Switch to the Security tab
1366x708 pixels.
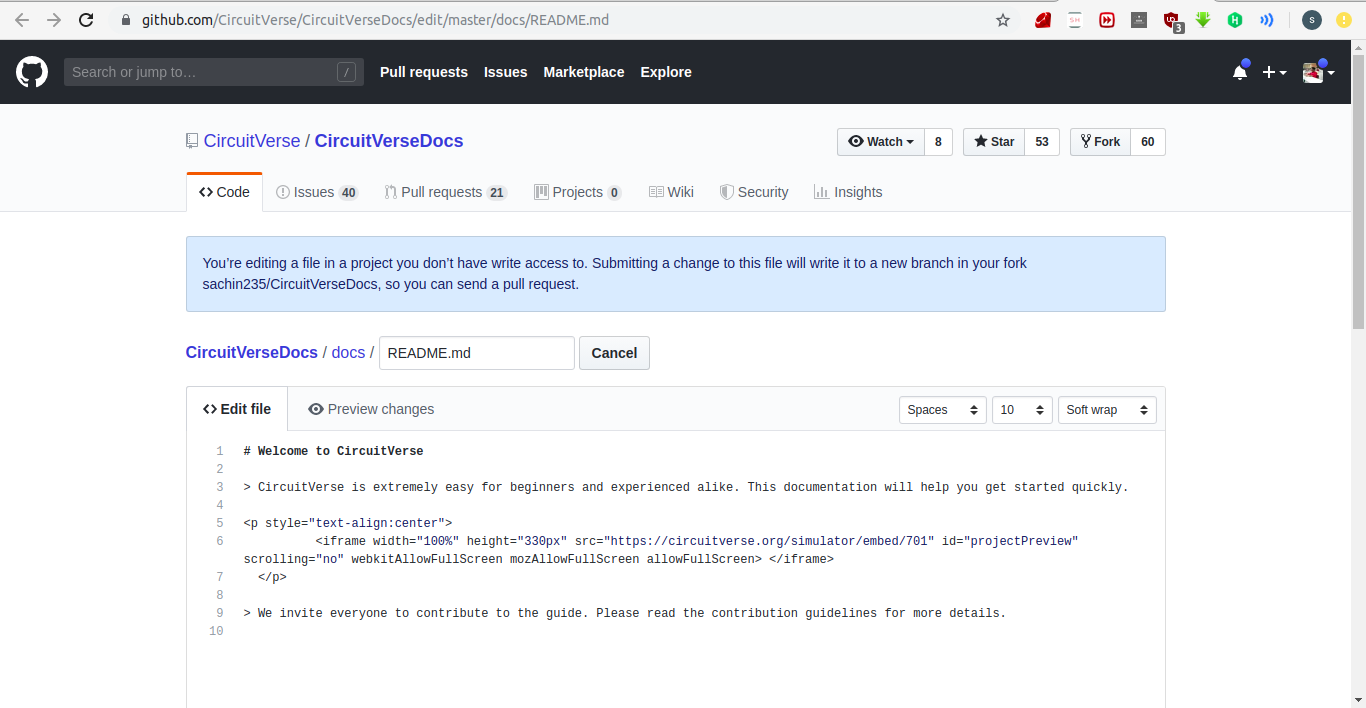(754, 192)
